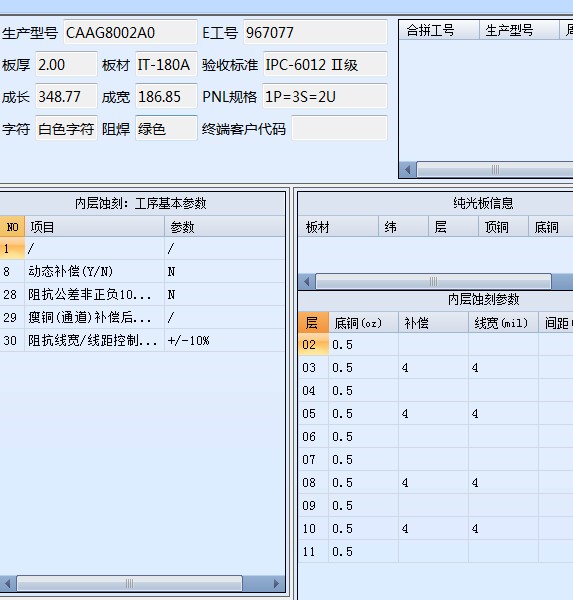
Task: Click the 字符 field 白色字符
Action: (x=66, y=128)
